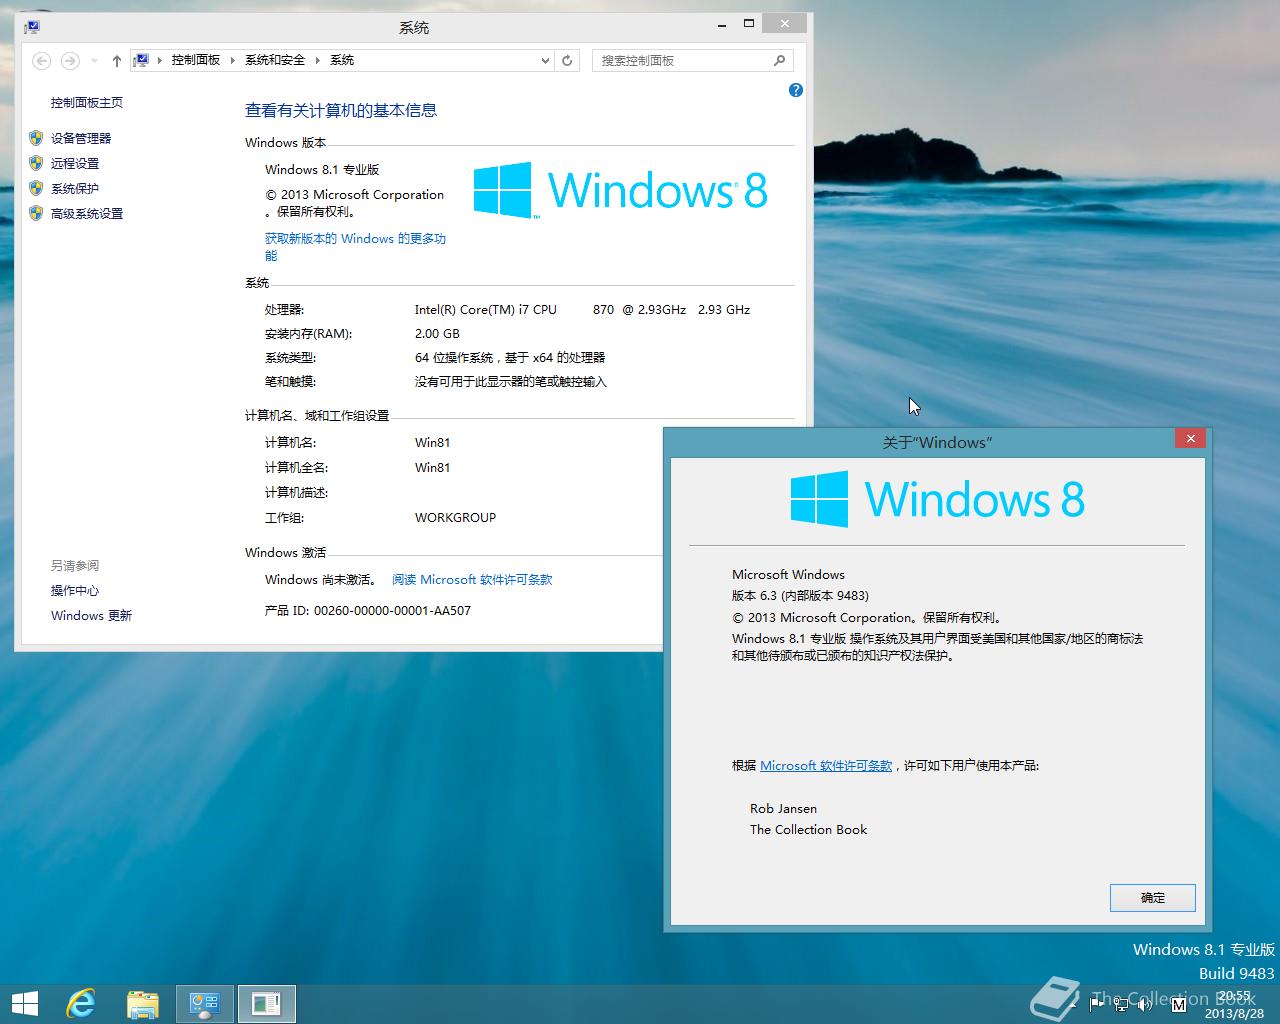Expand chevron after 系统和安全 breadcrumb
Image resolution: width=1280 pixels, height=1024 pixels.
point(318,60)
